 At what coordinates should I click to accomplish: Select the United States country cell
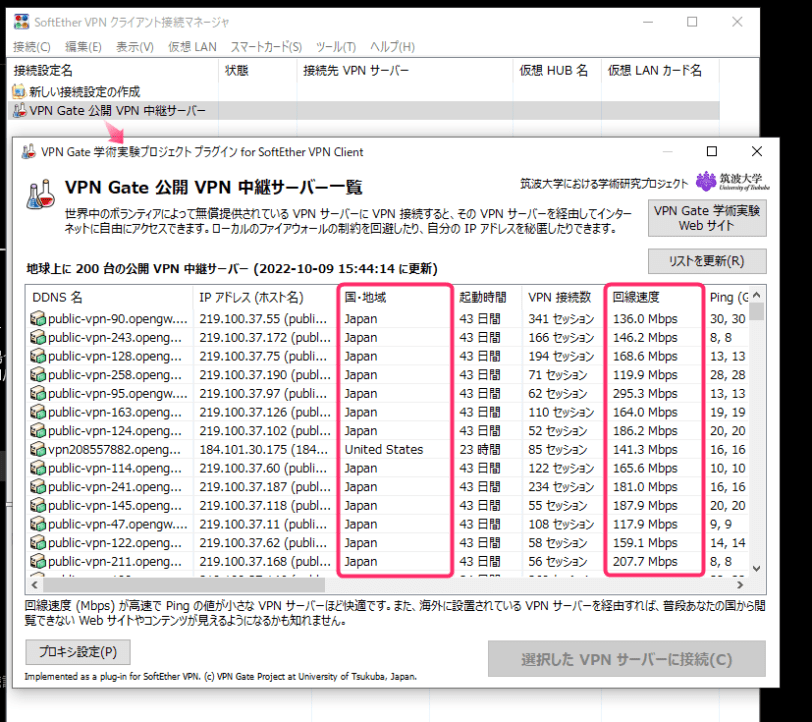point(384,449)
